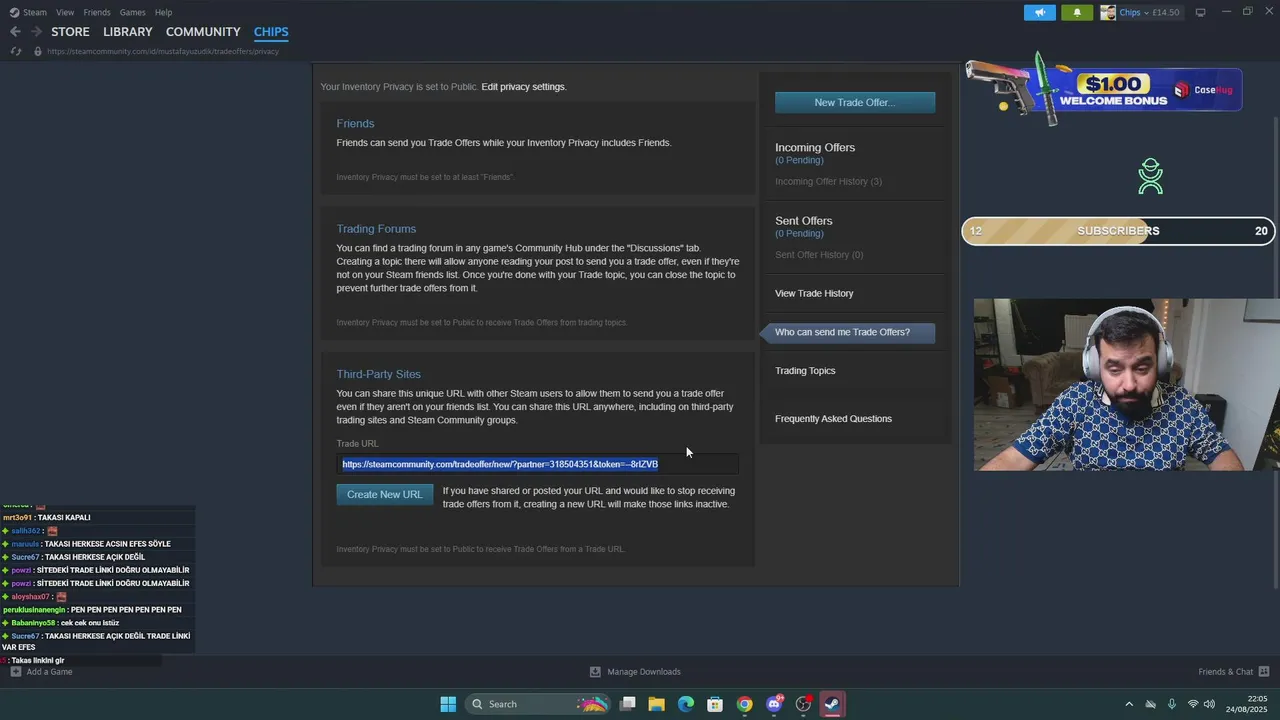Screen dimensions: 1280x720
Task: Click the Trading Forums heading
Action: click(x=376, y=229)
